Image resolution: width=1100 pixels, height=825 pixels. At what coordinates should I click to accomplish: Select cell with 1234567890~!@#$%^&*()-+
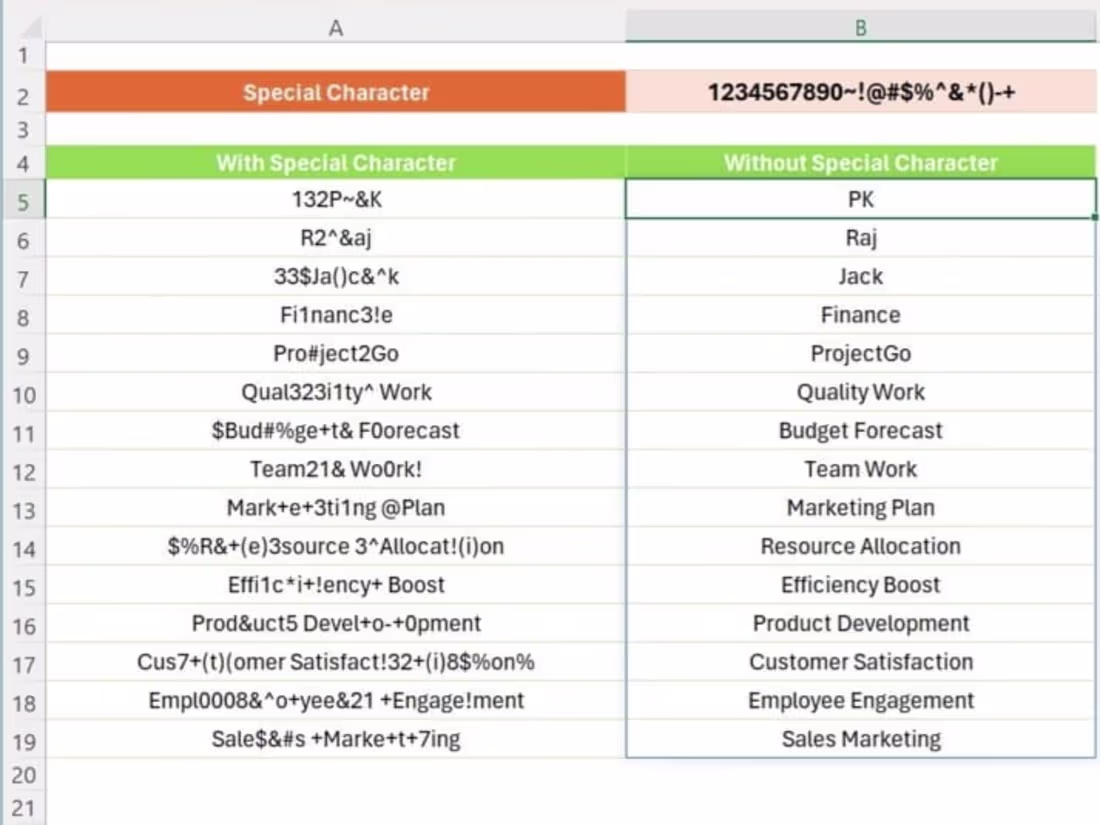(x=861, y=93)
